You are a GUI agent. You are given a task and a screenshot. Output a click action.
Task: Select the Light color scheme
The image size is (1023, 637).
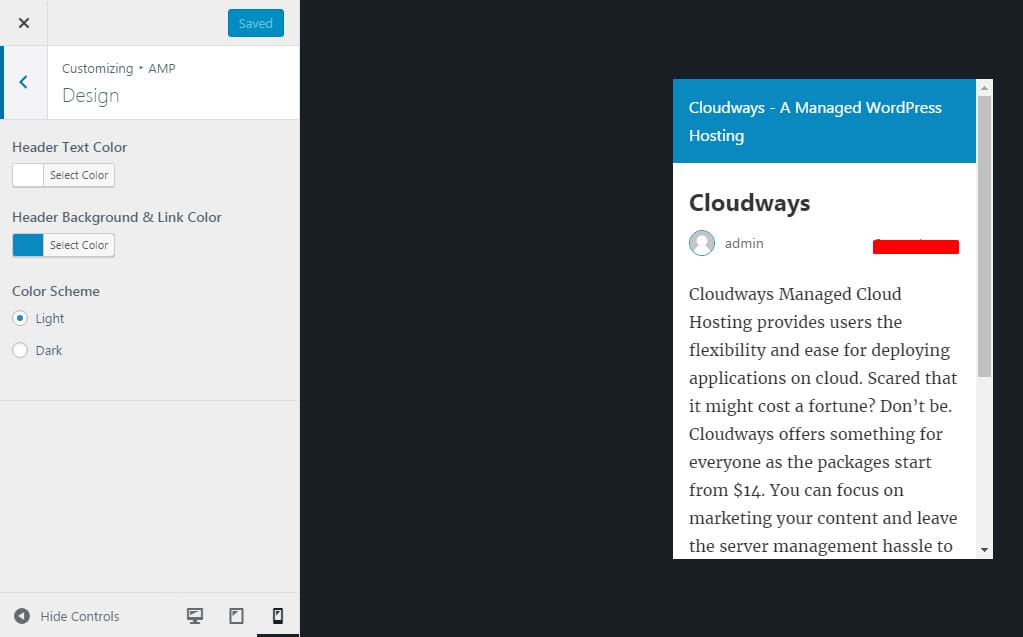pyautogui.click(x=20, y=318)
